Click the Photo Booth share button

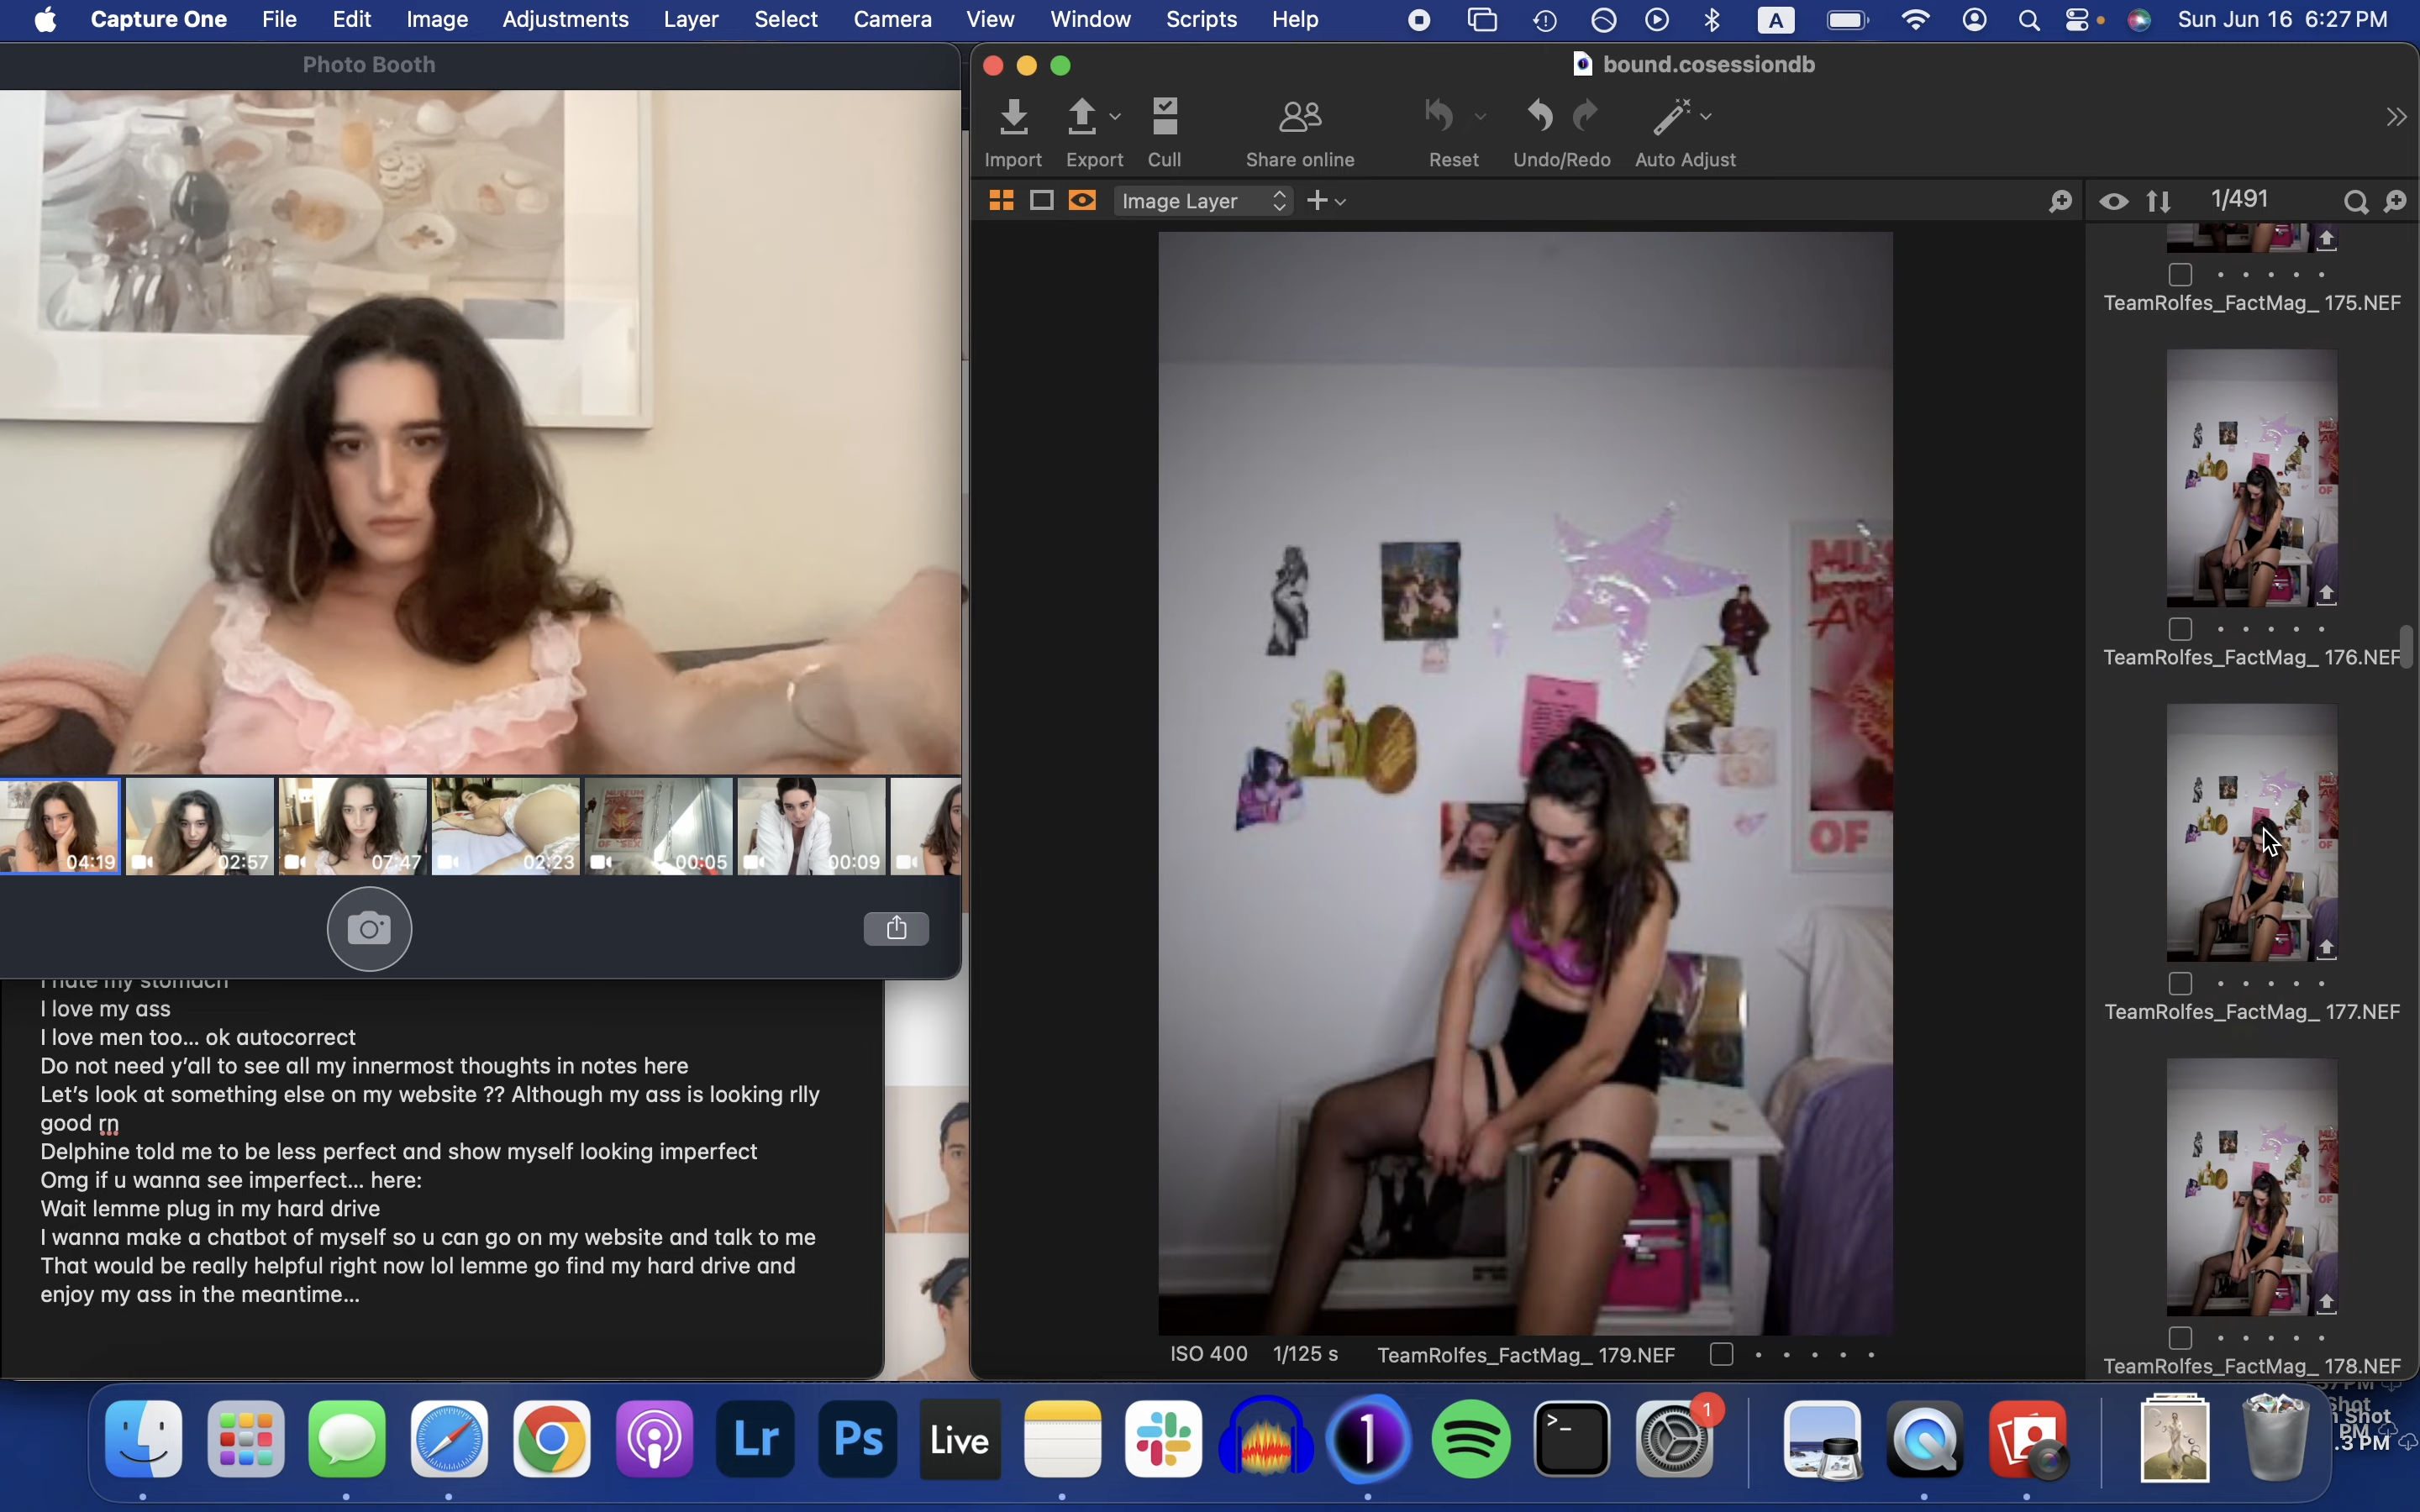(896, 929)
